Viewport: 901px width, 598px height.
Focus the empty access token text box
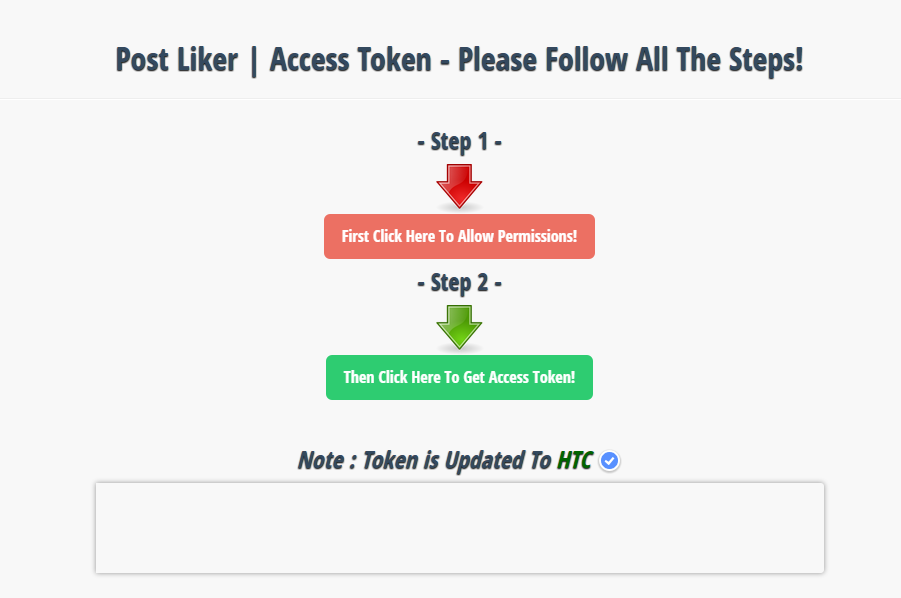tap(460, 528)
